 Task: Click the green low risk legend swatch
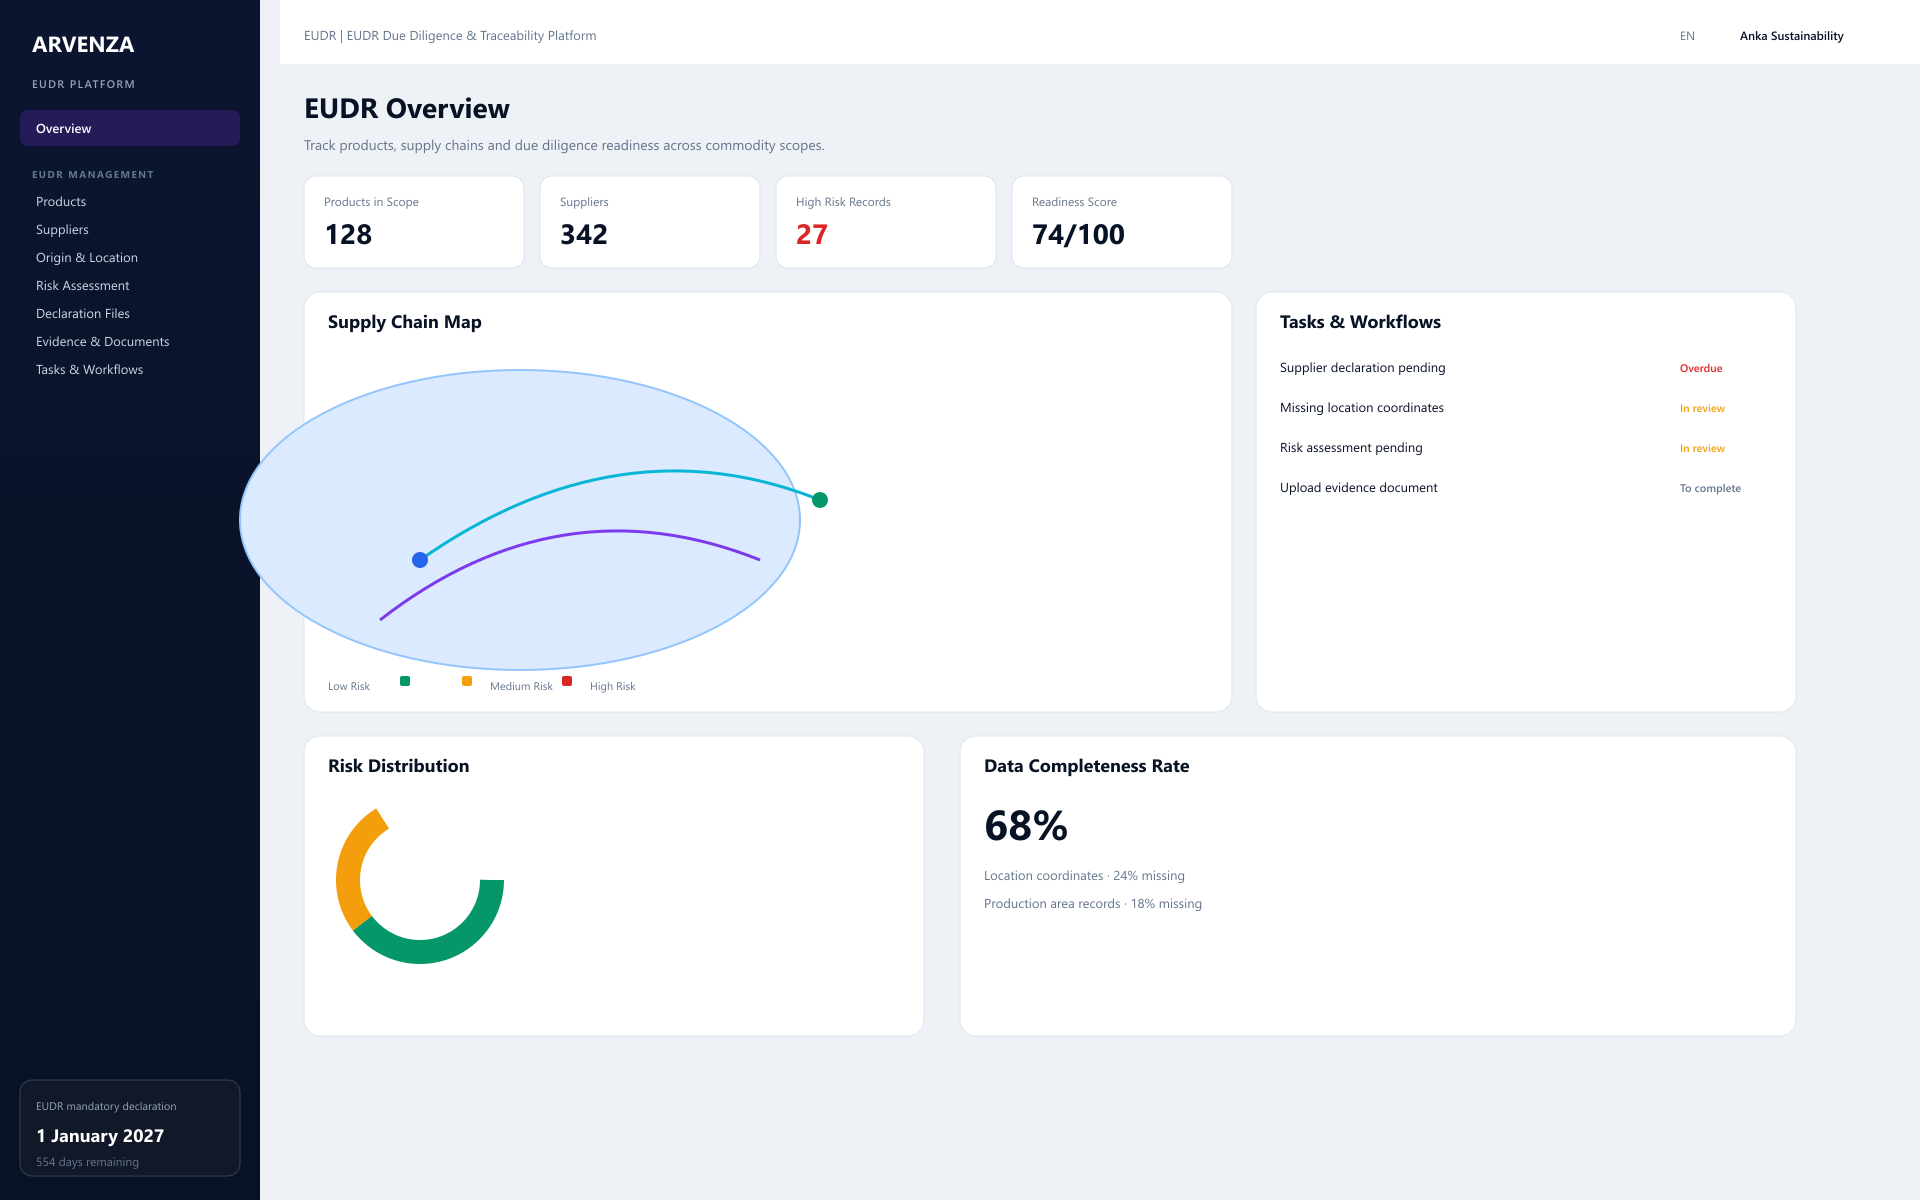pyautogui.click(x=405, y=681)
